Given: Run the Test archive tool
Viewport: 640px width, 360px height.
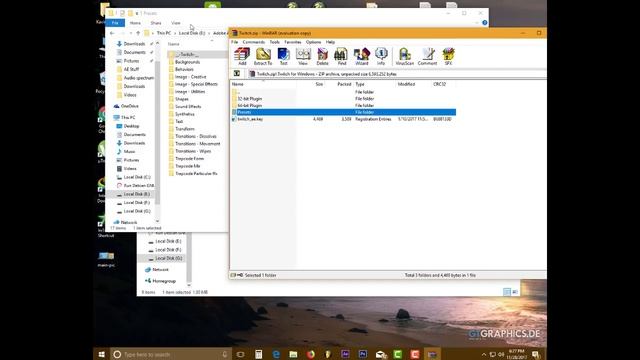Looking at the screenshot, I should pos(283,56).
